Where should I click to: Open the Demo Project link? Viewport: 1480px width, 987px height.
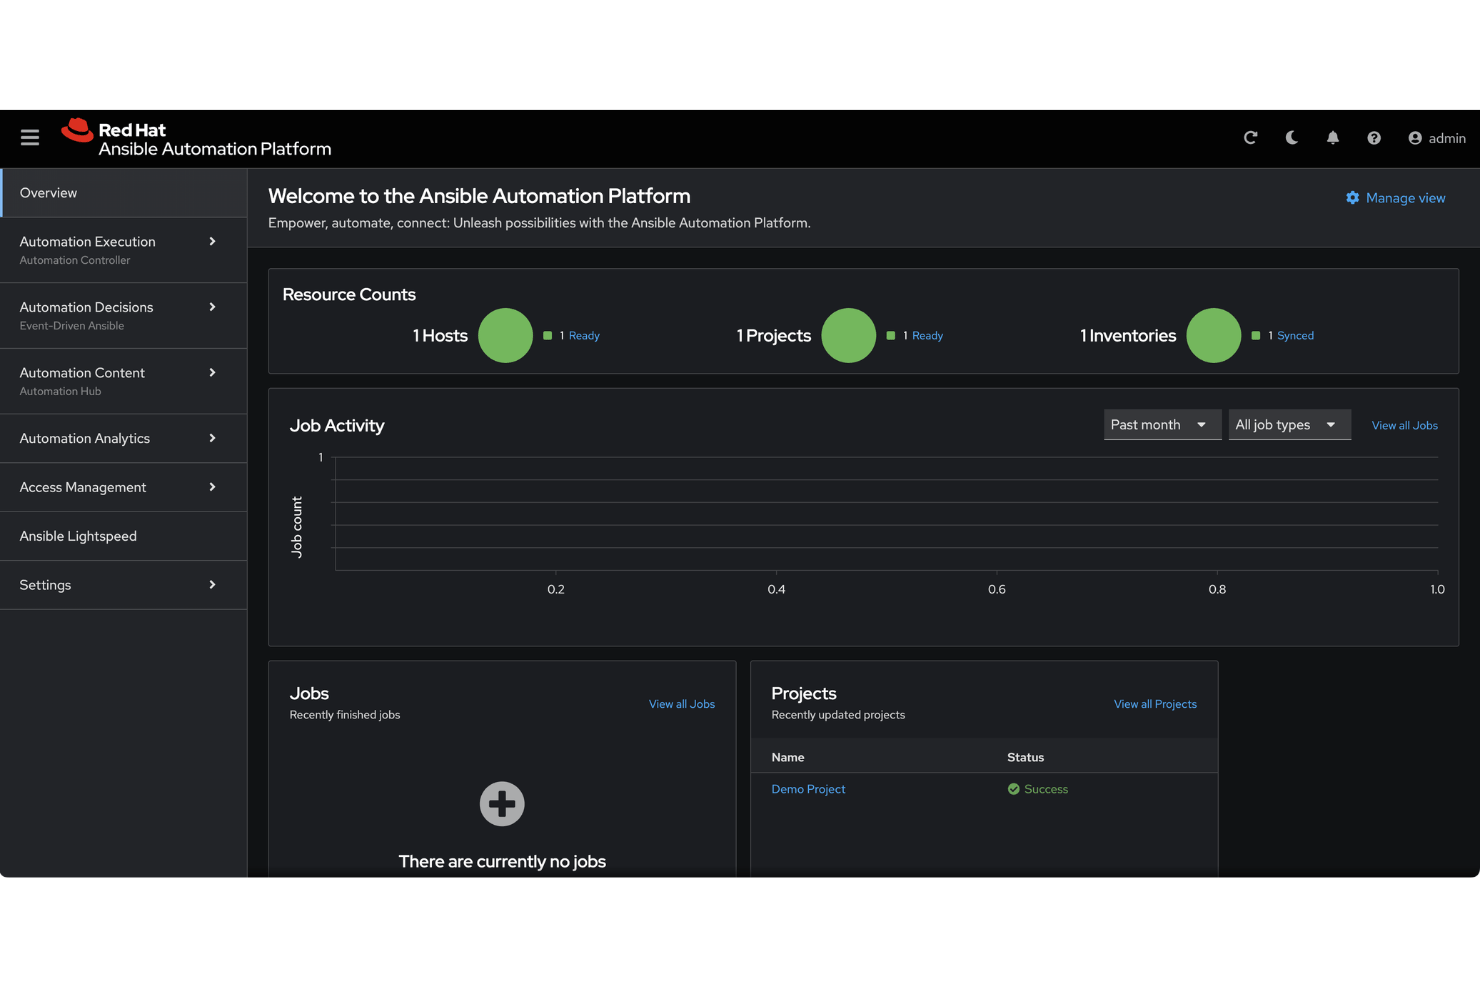808,789
